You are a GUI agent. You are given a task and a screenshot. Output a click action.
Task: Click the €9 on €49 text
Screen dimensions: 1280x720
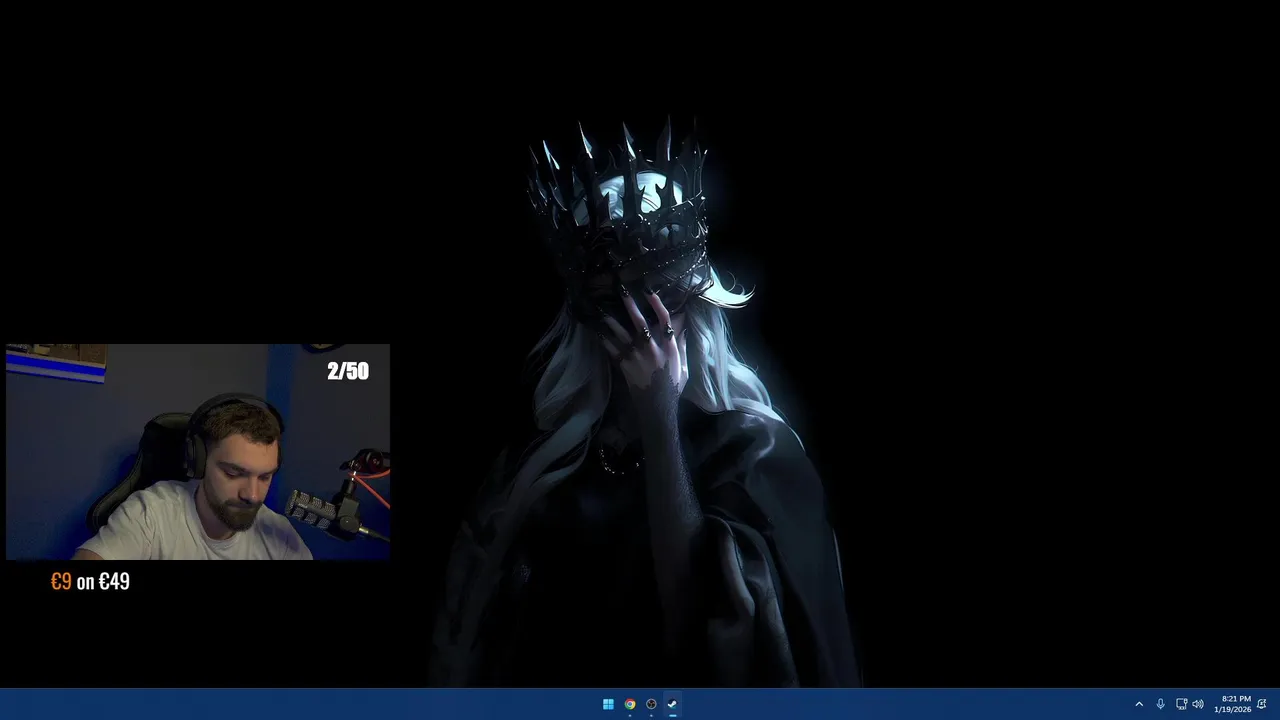tap(90, 581)
